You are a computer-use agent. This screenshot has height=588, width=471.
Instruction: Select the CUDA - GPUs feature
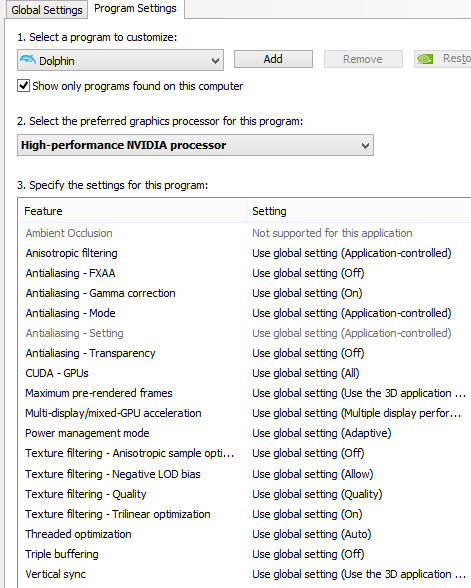57,373
